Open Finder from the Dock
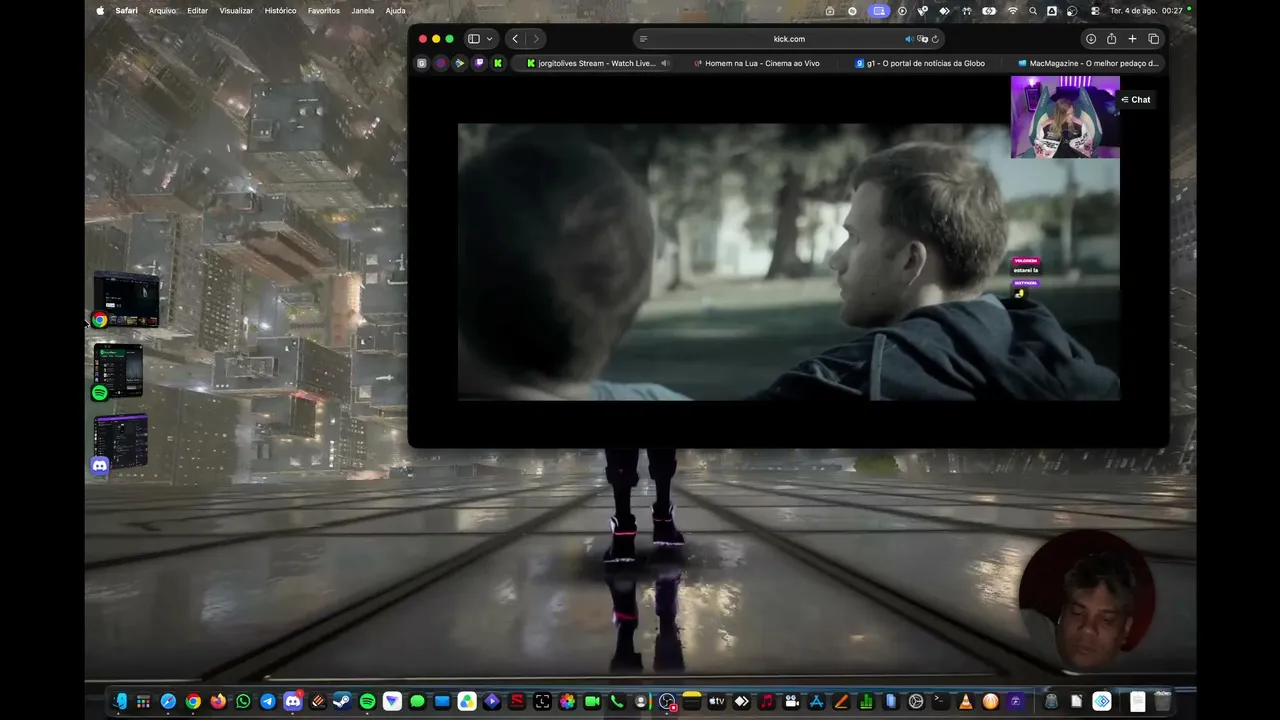The image size is (1280, 720). 119,702
